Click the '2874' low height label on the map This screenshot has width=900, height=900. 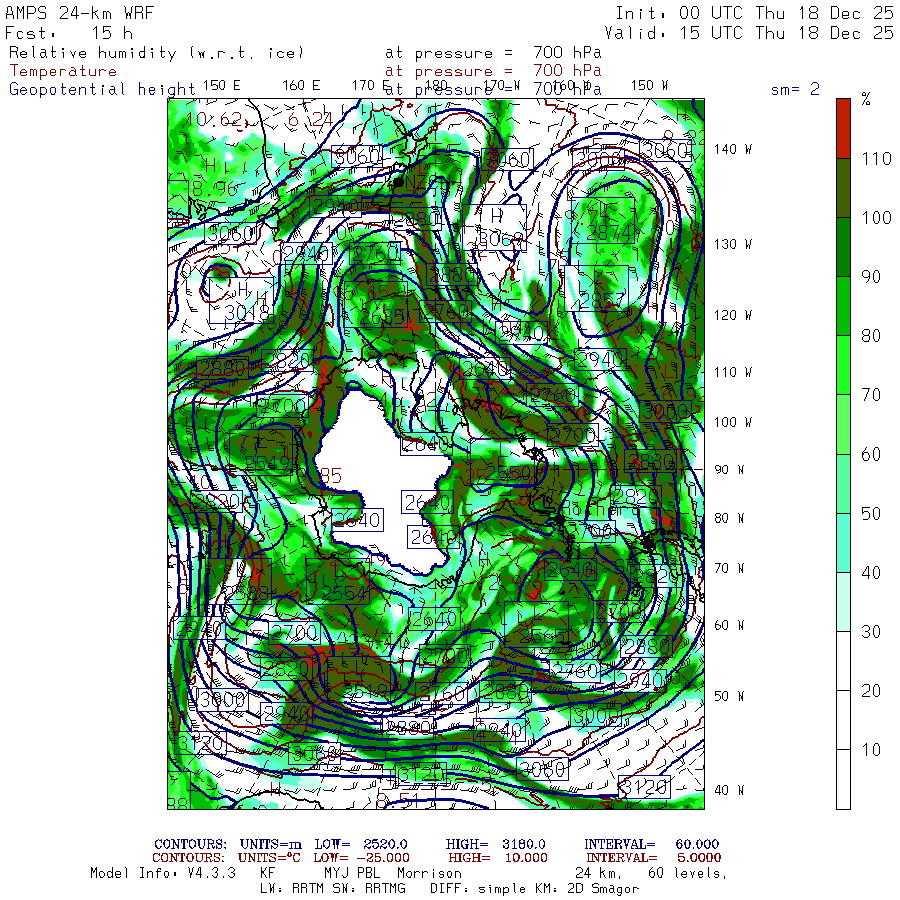pyautogui.click(x=608, y=234)
